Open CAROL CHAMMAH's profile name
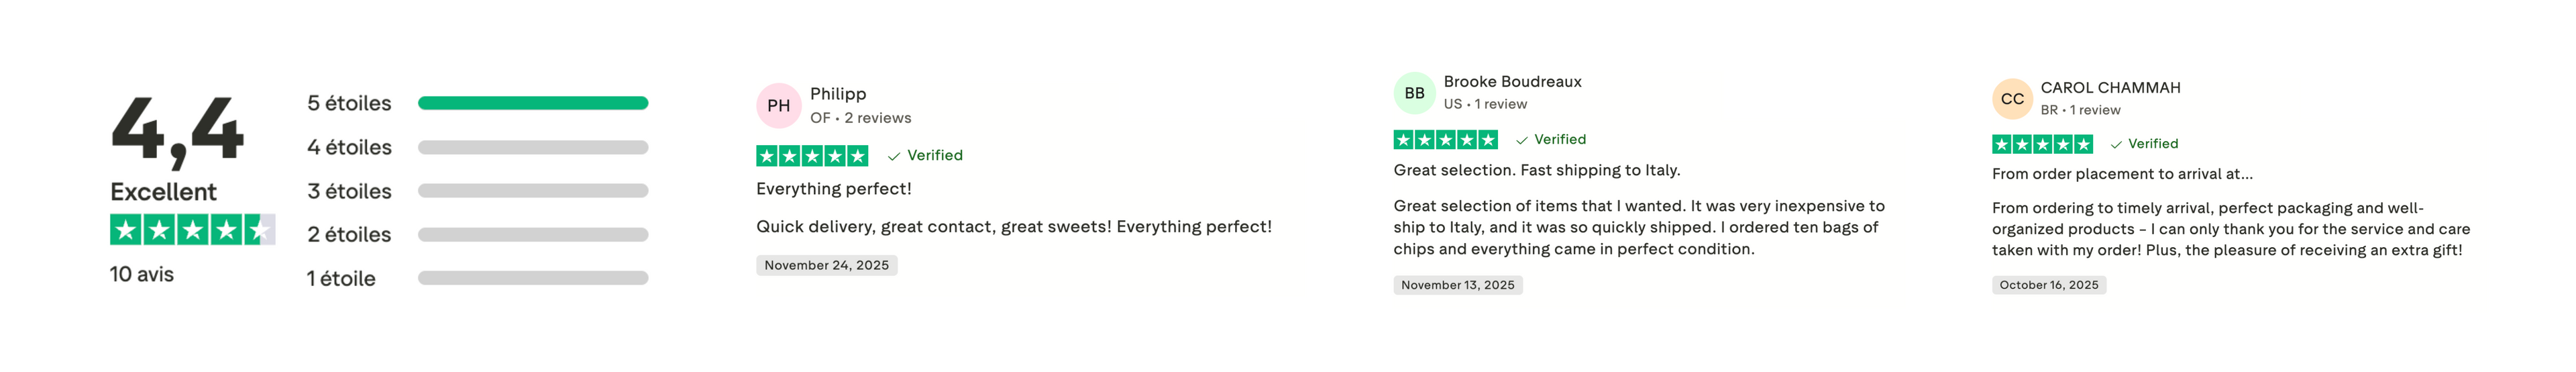Viewport: 2576px width, 372px height. tap(2110, 88)
